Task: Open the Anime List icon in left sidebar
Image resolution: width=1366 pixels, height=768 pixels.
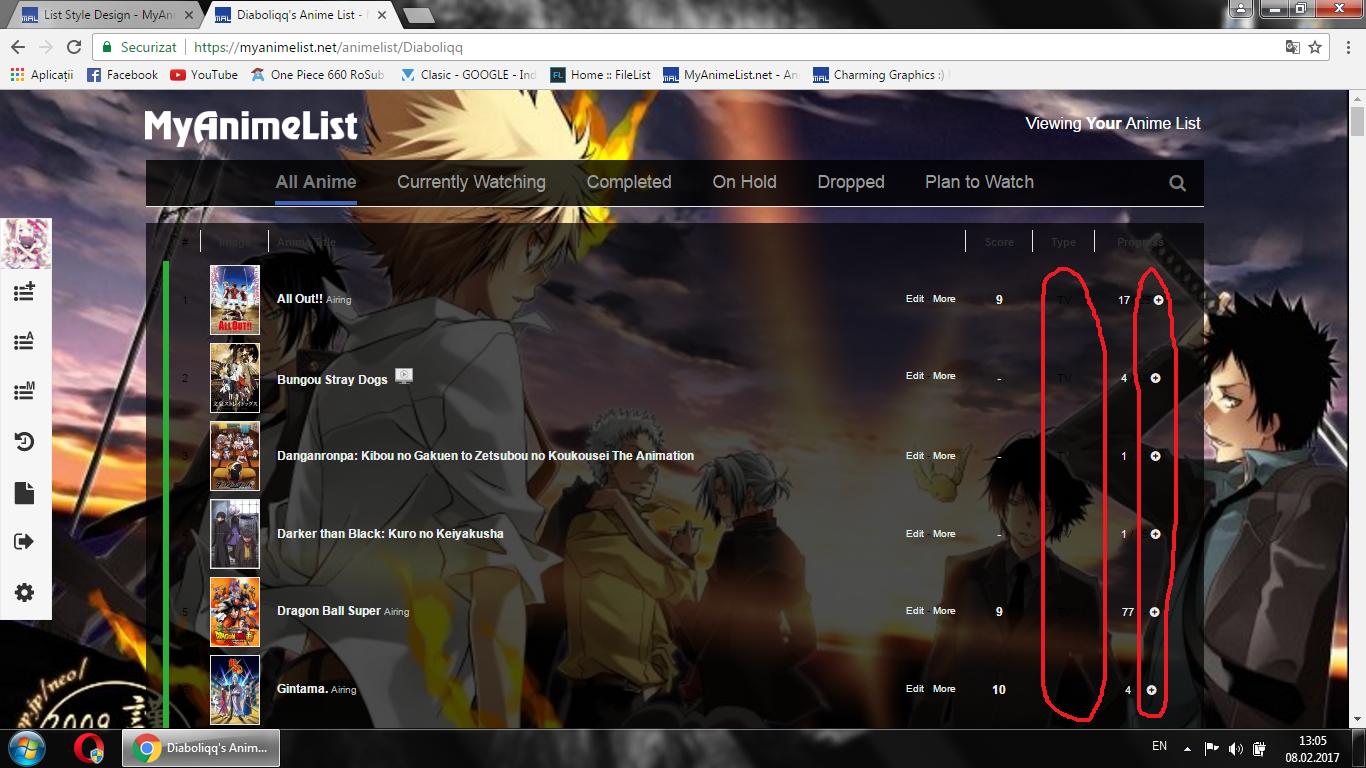Action: [x=25, y=341]
